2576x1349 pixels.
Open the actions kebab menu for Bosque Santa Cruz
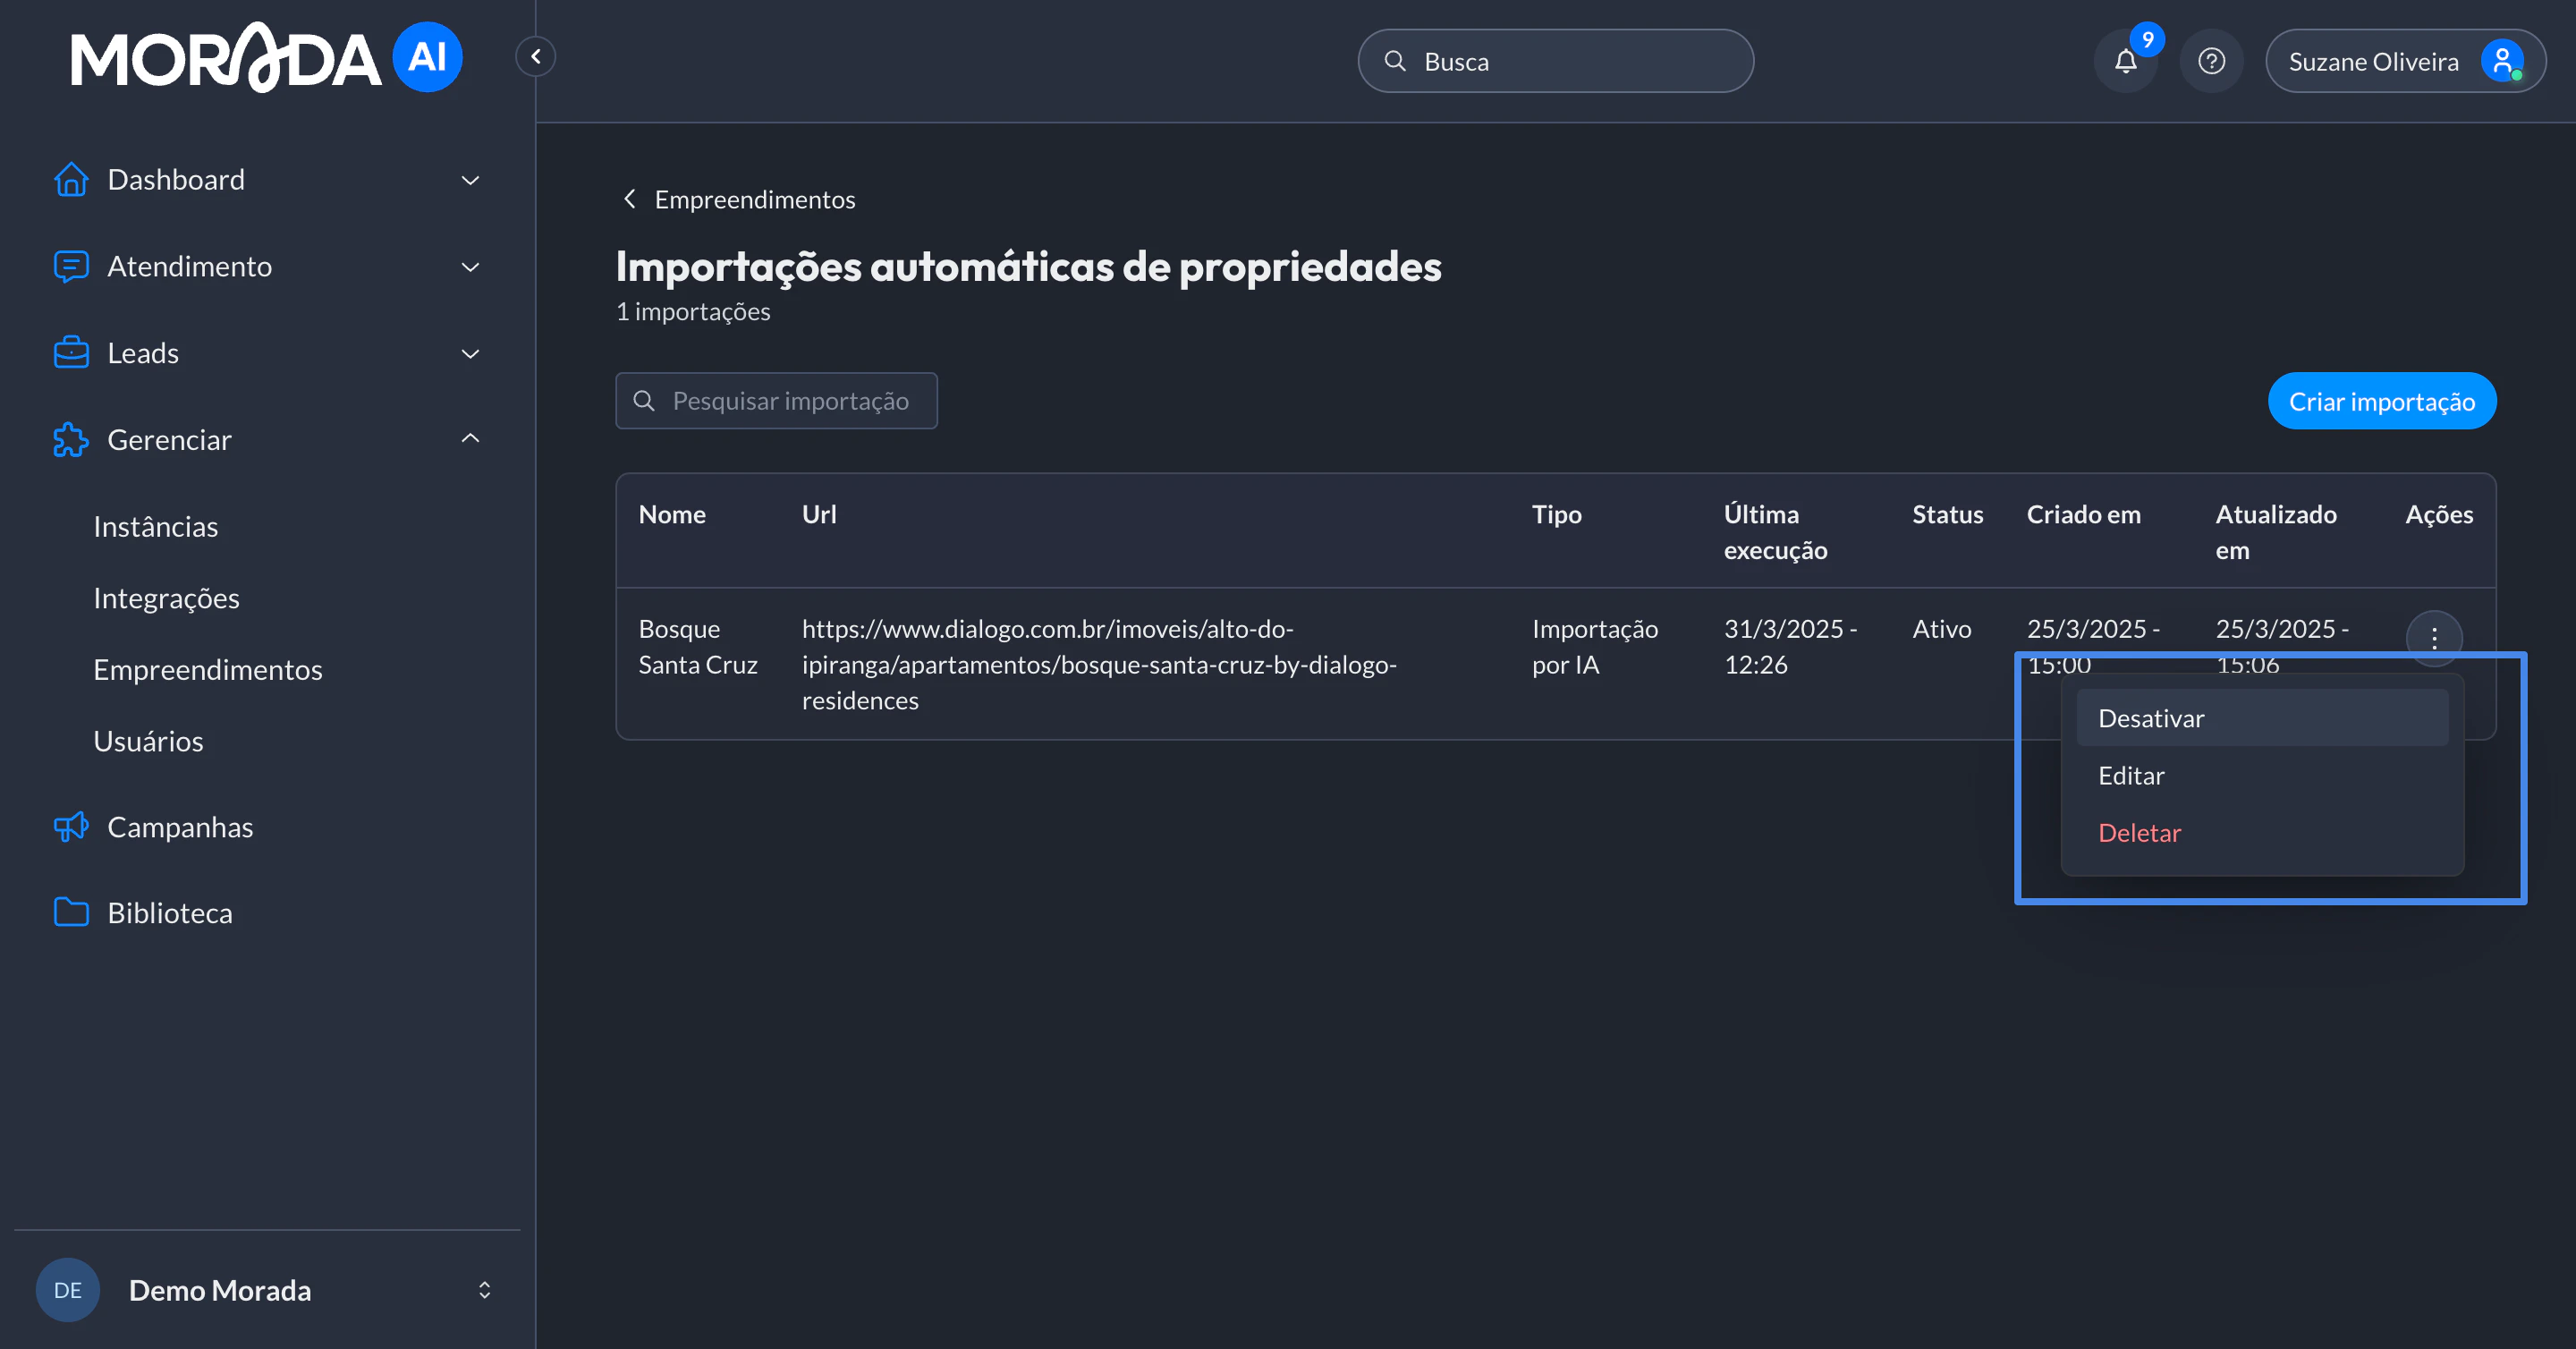(x=2436, y=638)
